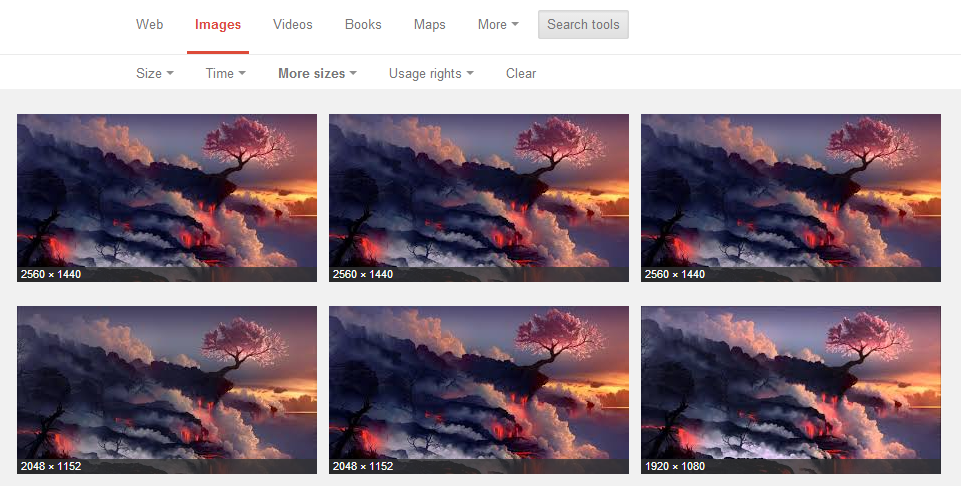
Task: Expand the More search categories menu
Action: coord(498,25)
